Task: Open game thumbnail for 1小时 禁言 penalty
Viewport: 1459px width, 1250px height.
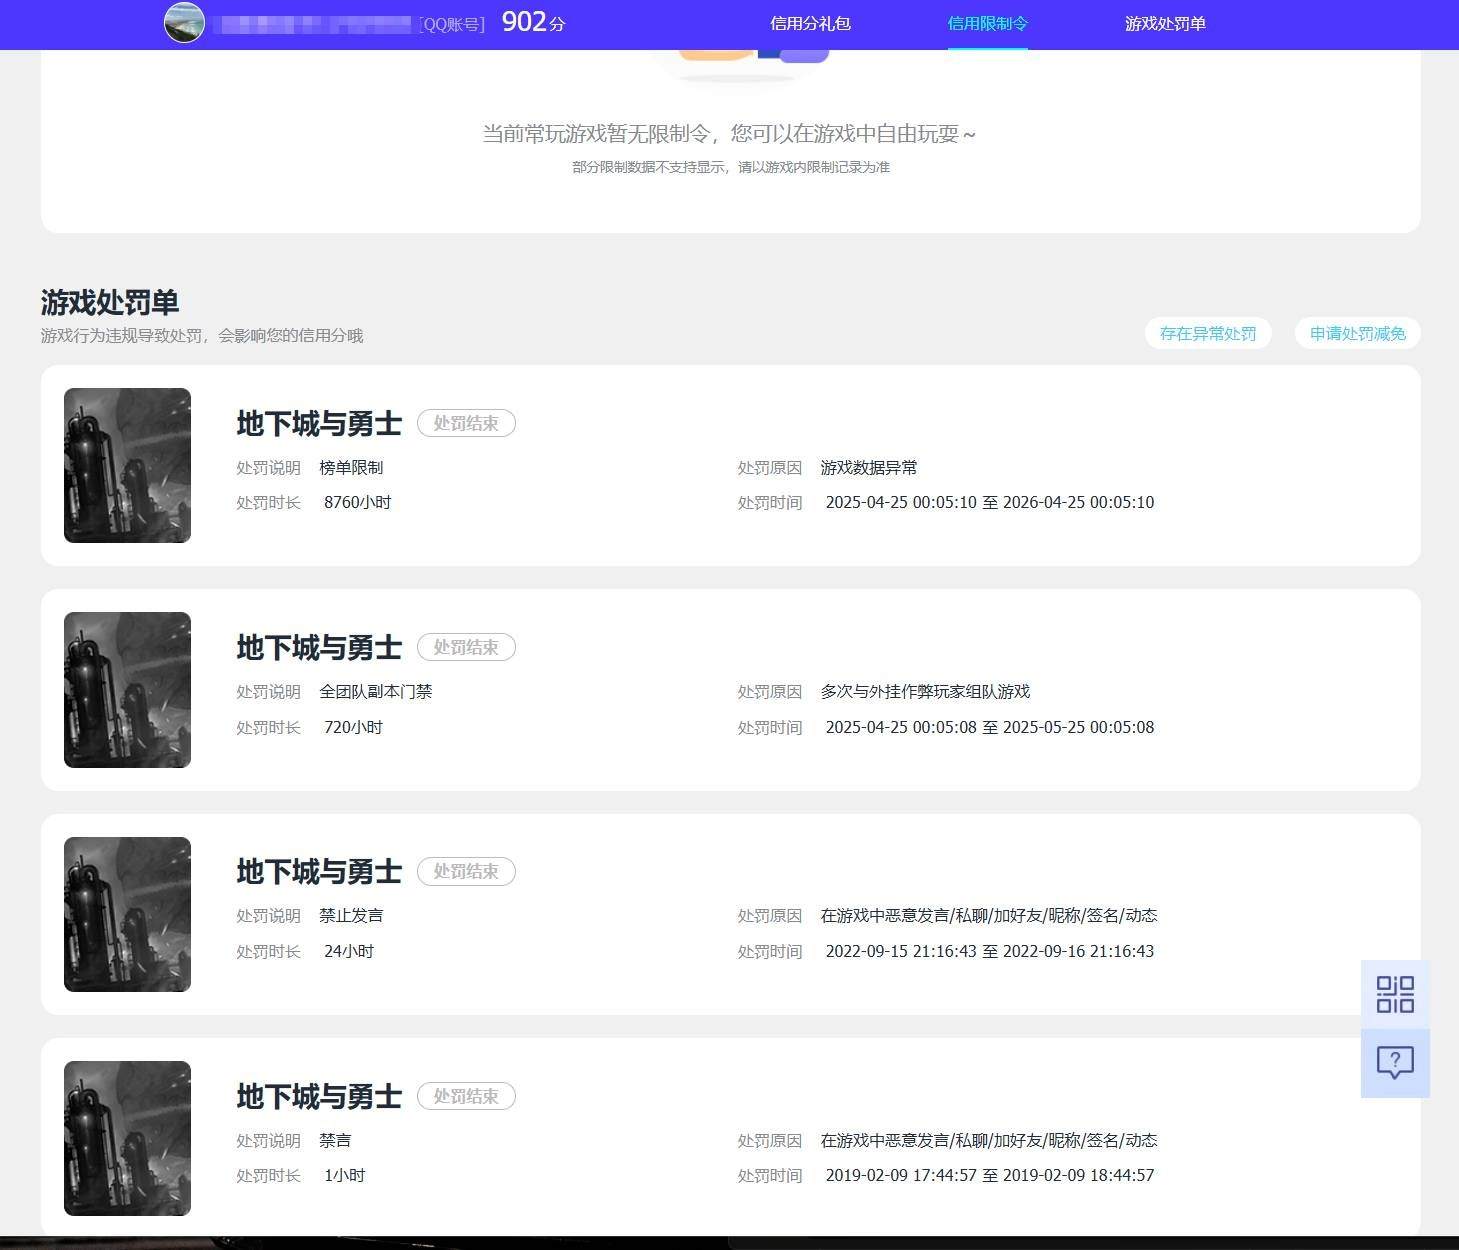Action: [127, 1138]
